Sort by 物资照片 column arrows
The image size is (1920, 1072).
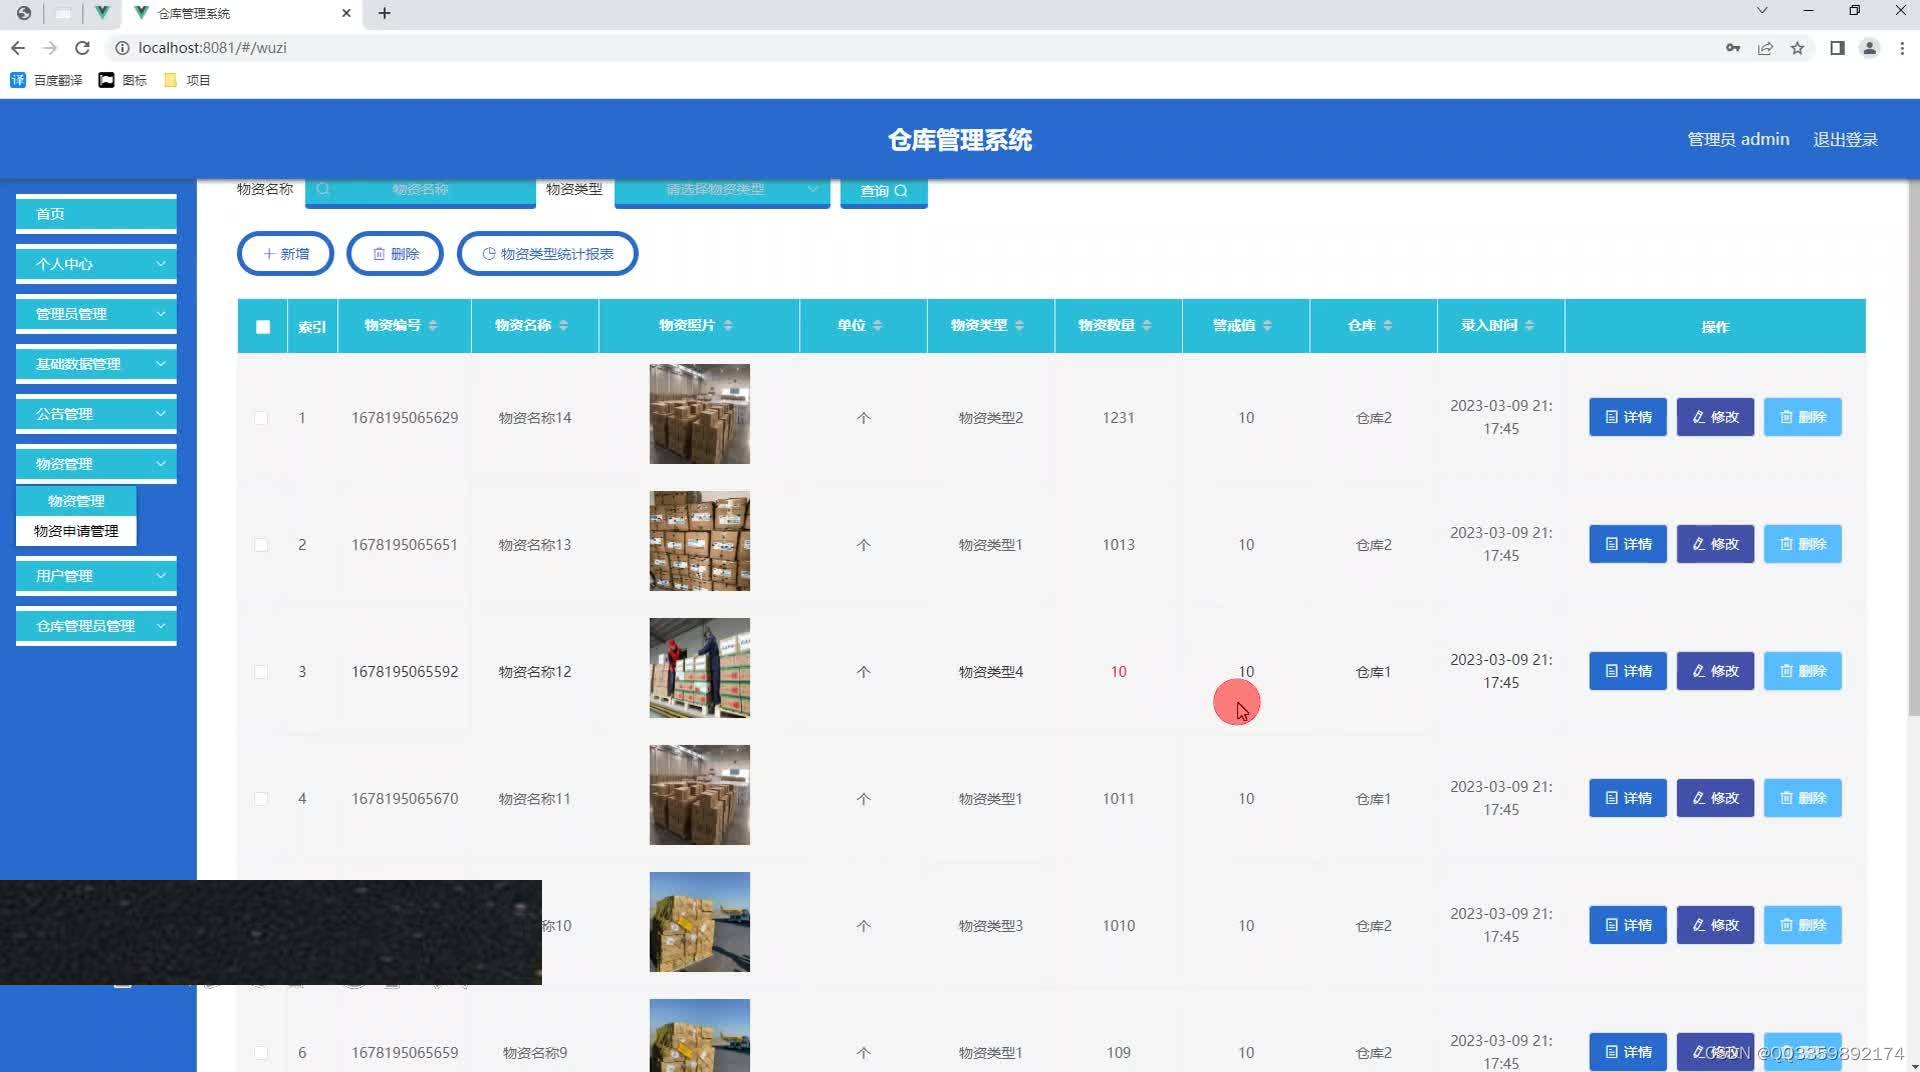click(x=728, y=326)
